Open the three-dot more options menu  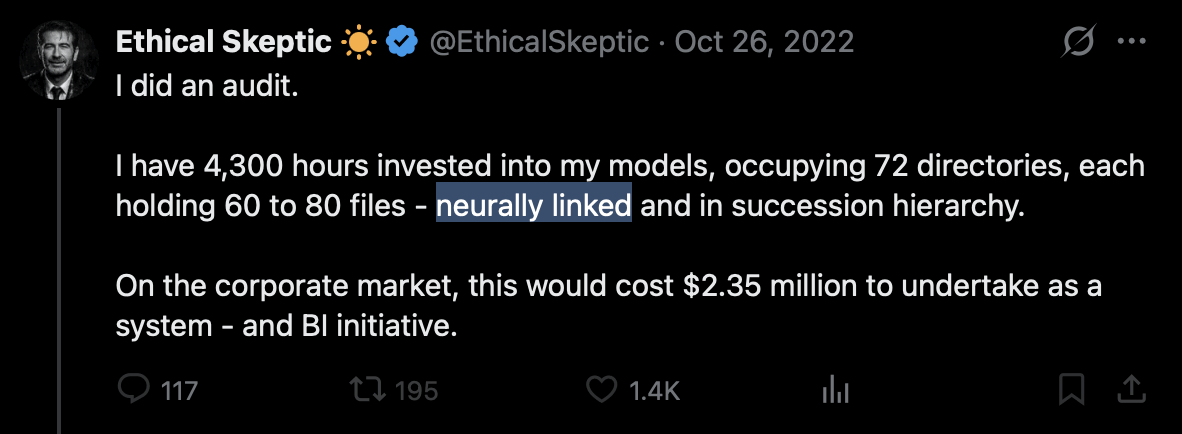(1130, 43)
